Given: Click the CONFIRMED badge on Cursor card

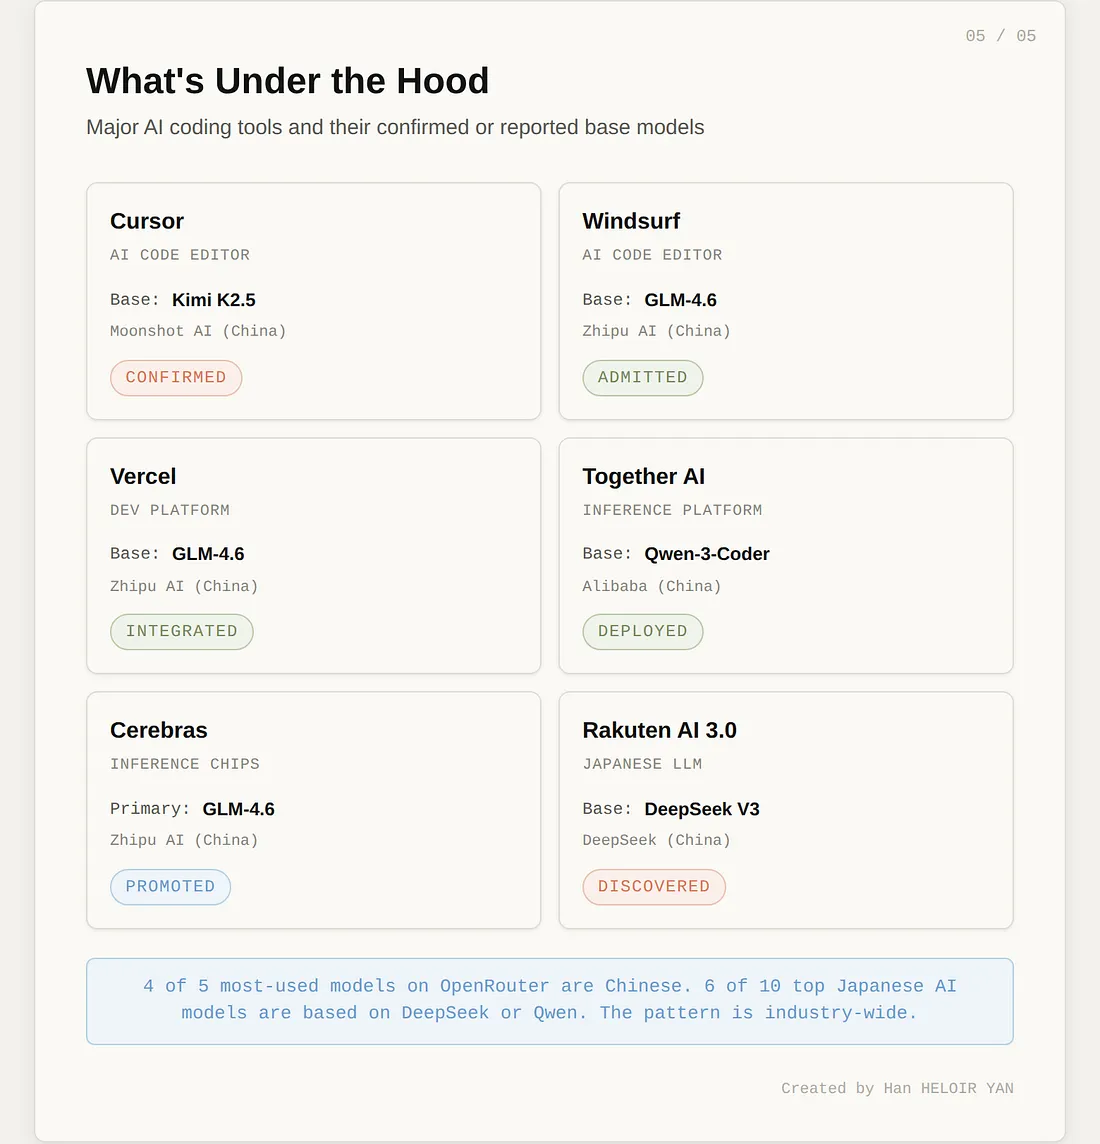Looking at the screenshot, I should (x=176, y=378).
